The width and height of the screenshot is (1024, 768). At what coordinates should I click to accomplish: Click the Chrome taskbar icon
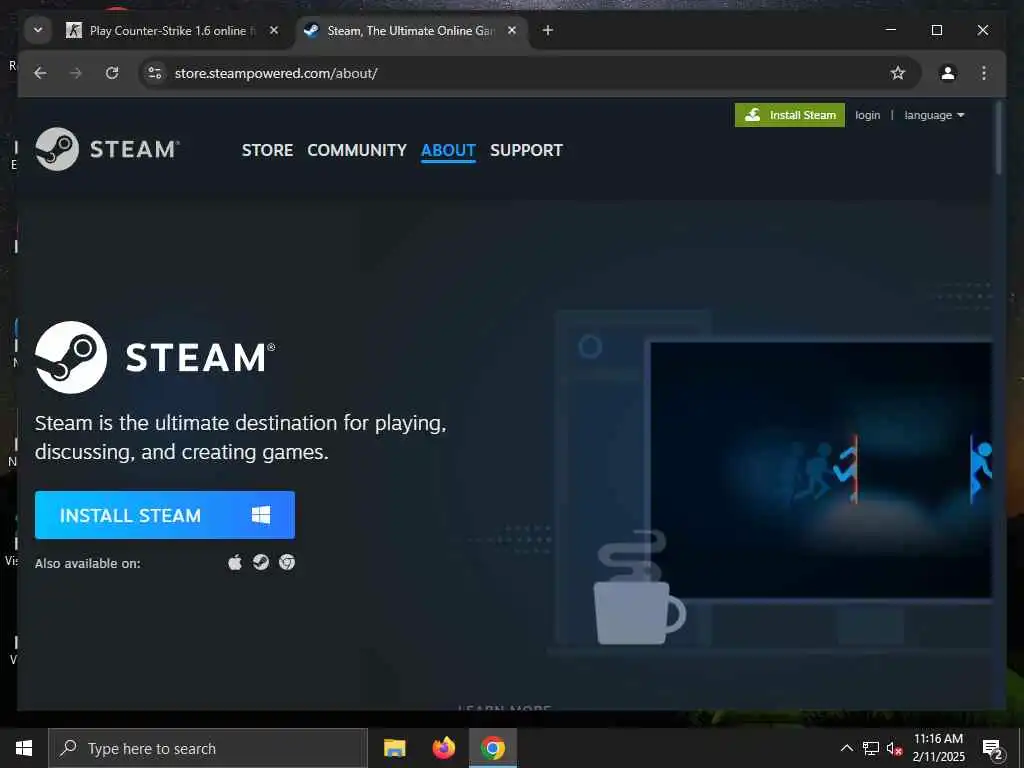pyautogui.click(x=493, y=748)
